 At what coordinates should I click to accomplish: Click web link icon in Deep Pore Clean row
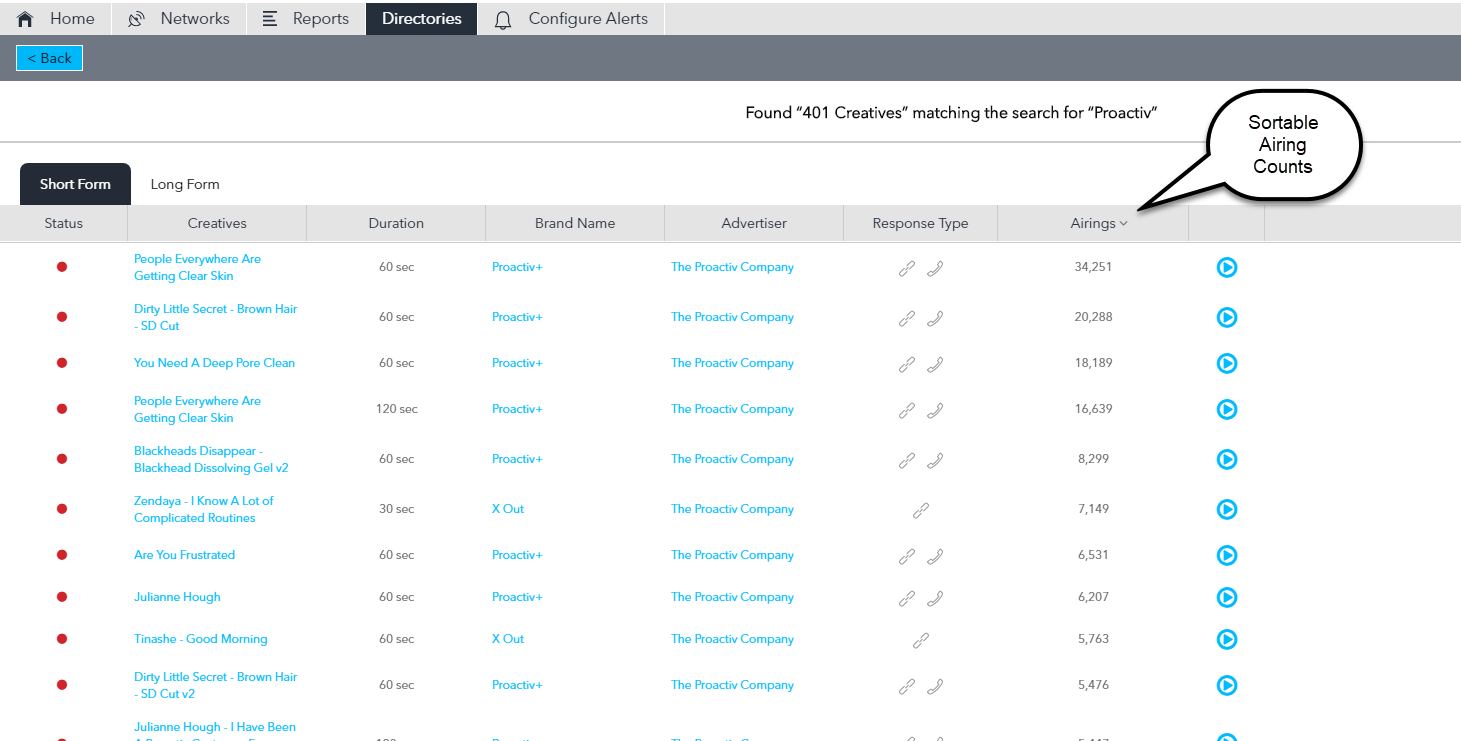click(907, 364)
